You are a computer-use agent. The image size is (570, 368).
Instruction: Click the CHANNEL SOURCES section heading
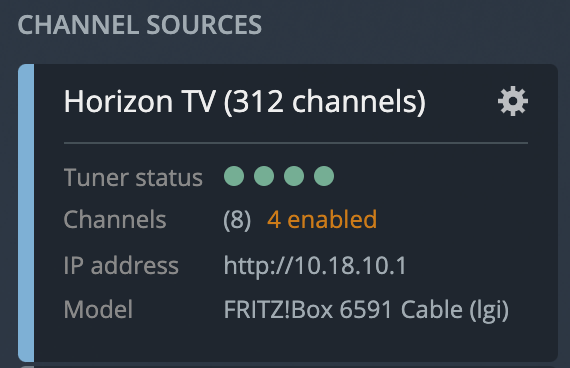click(x=140, y=25)
